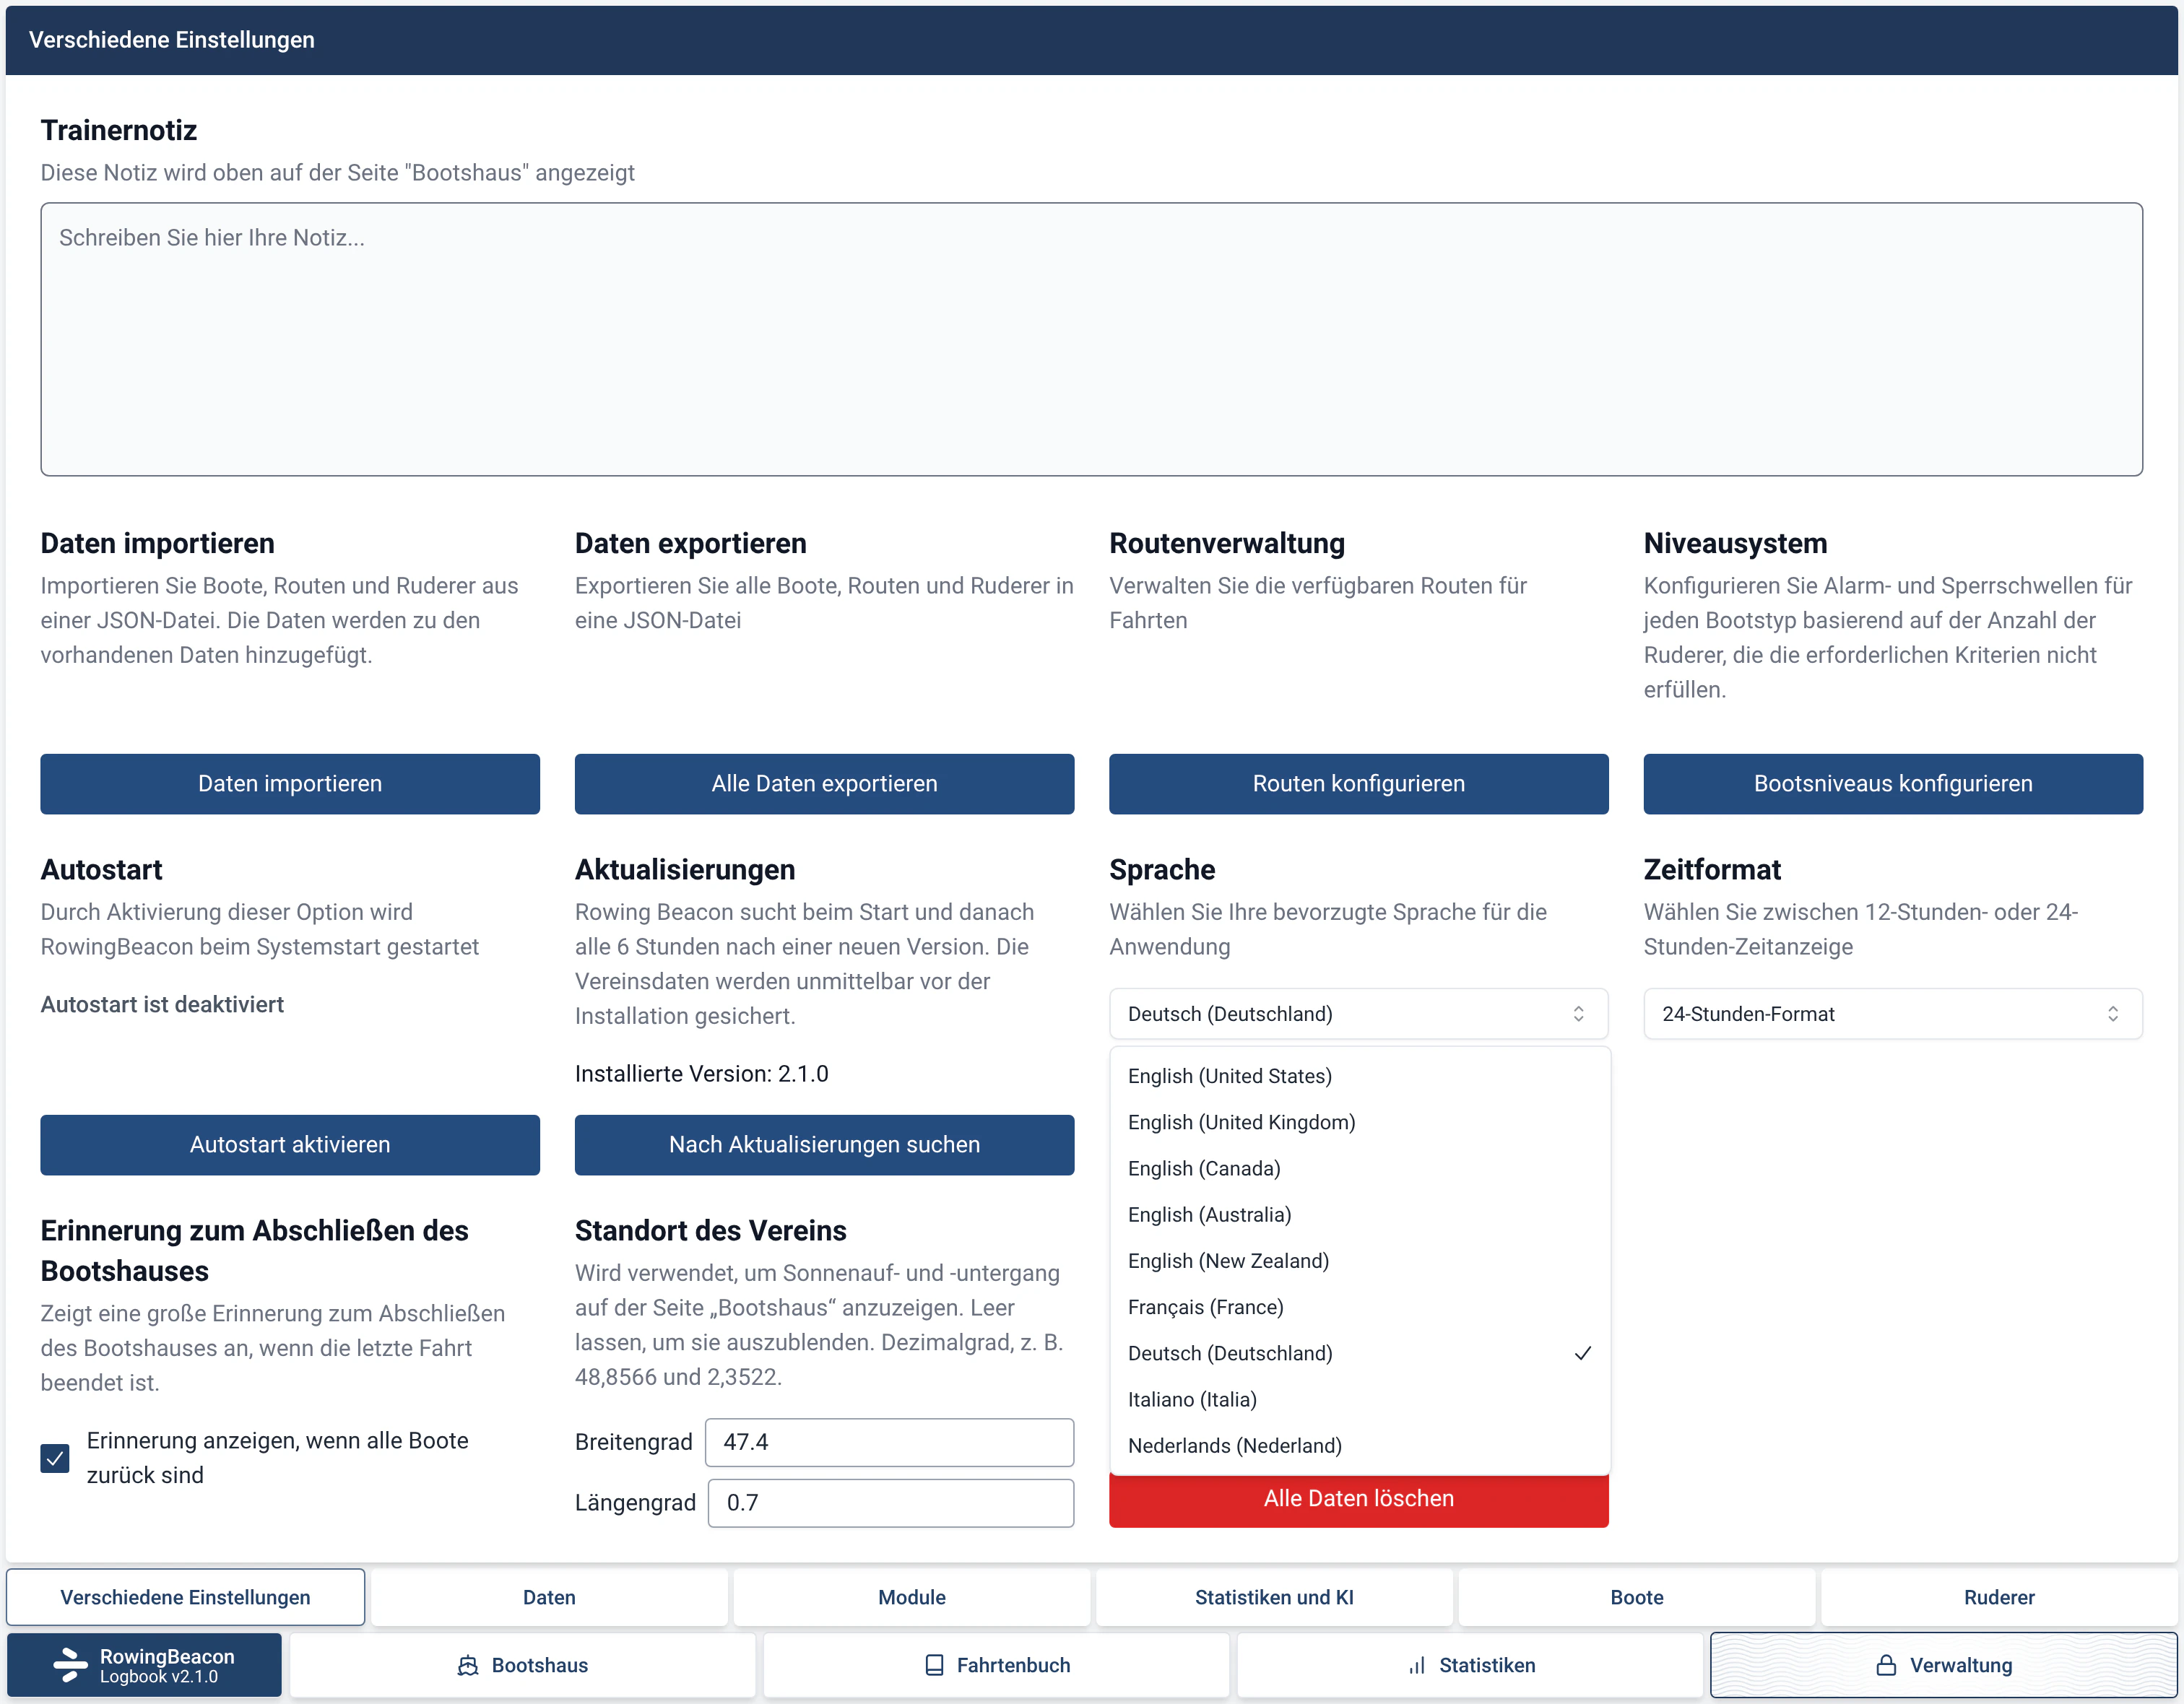Image resolution: width=2184 pixels, height=1704 pixels.
Task: Toggle the Erinnerung anzeigen checkbox
Action: coord(55,1458)
